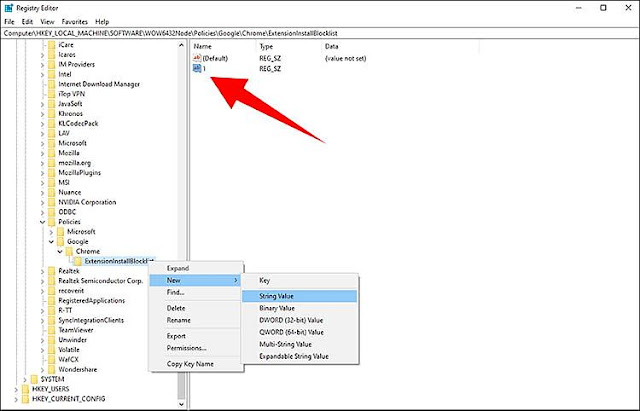Click the Icaros folder icon
The width and height of the screenshot is (640, 411).
51,54
